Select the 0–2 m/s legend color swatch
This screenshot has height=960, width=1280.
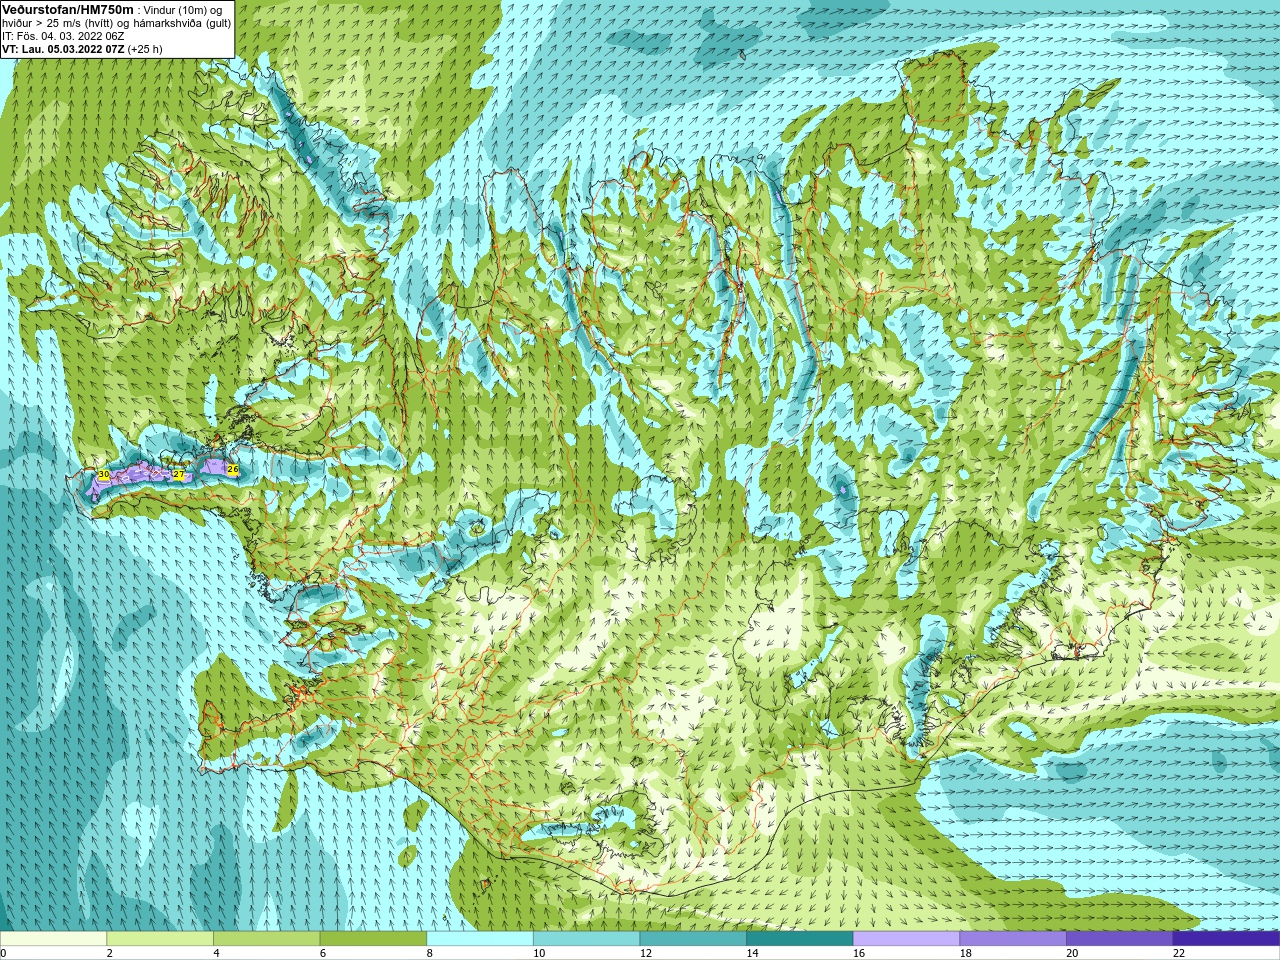click(53, 939)
